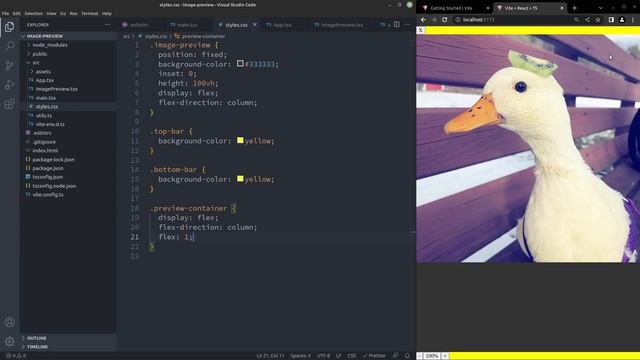
Task: Open the Search view in activity bar
Action: coord(9,46)
